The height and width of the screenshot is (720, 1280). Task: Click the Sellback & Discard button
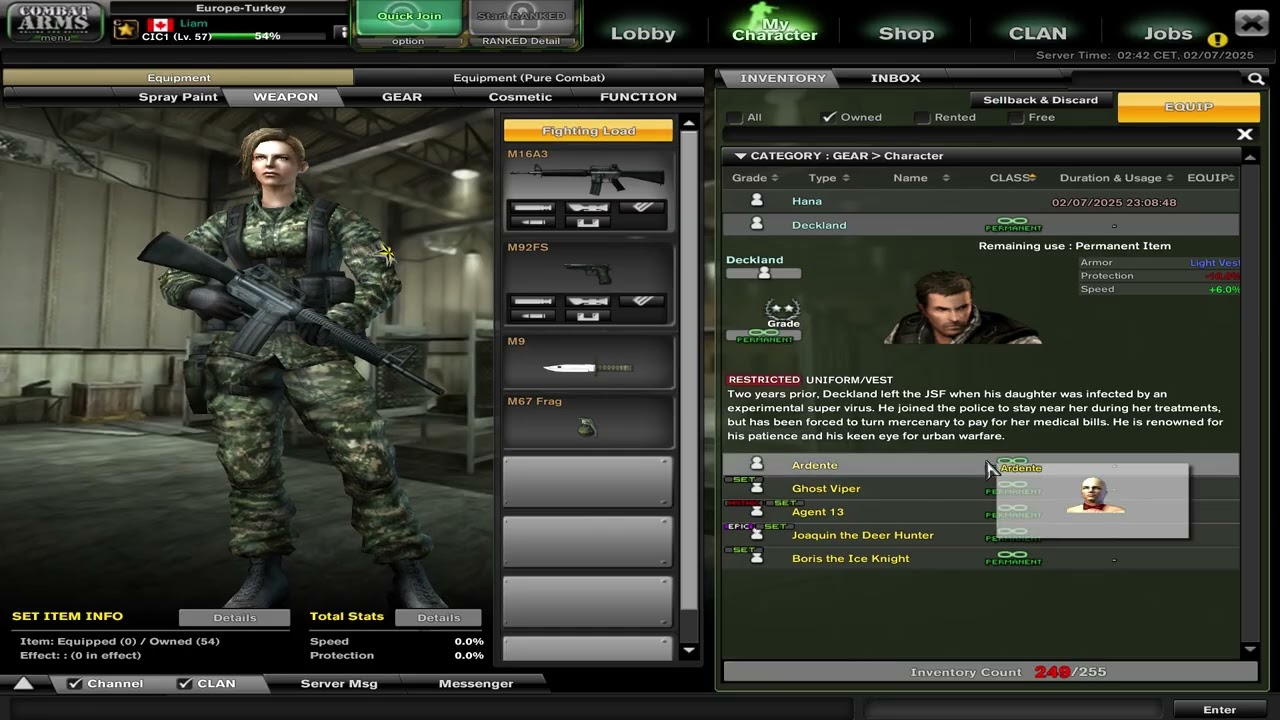1040,100
